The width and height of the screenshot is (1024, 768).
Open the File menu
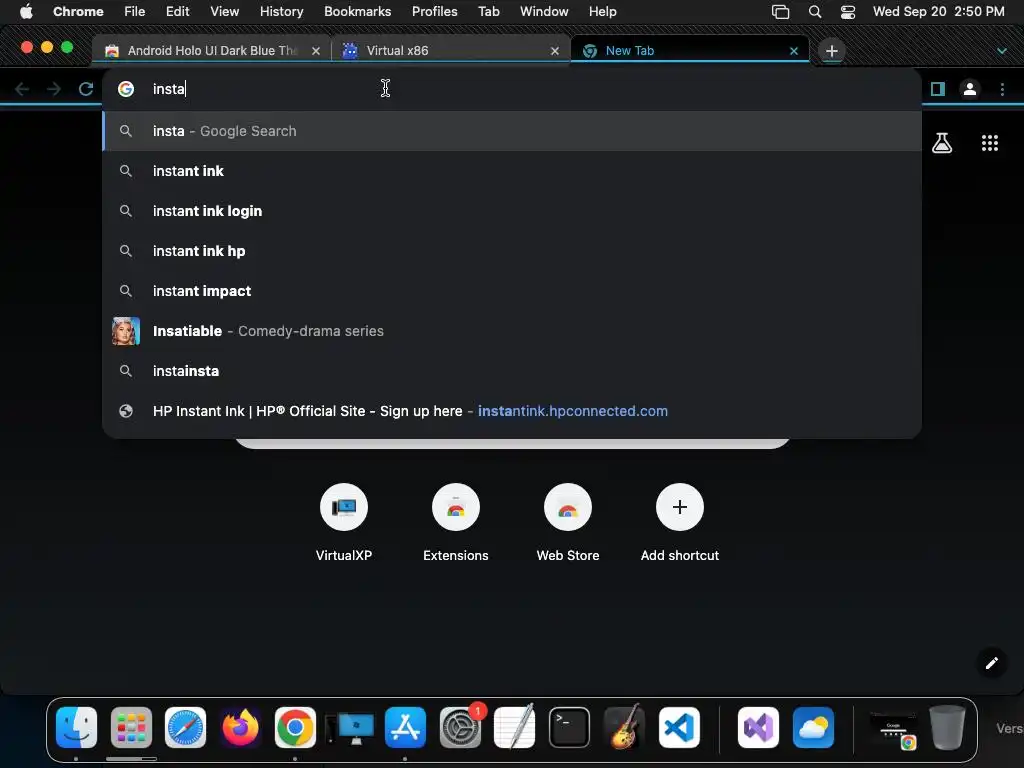tap(135, 11)
